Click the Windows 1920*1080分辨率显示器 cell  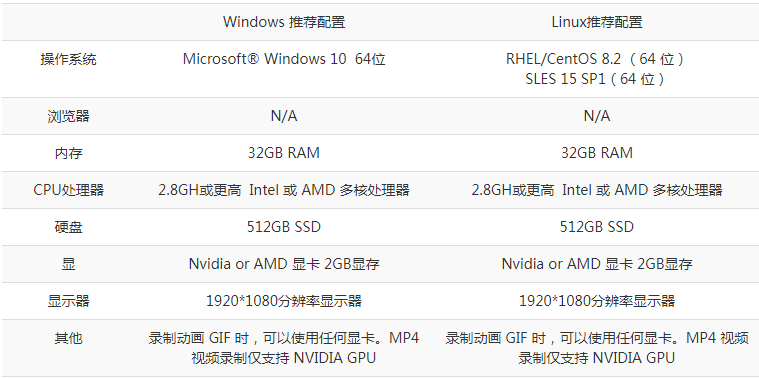pyautogui.click(x=284, y=301)
